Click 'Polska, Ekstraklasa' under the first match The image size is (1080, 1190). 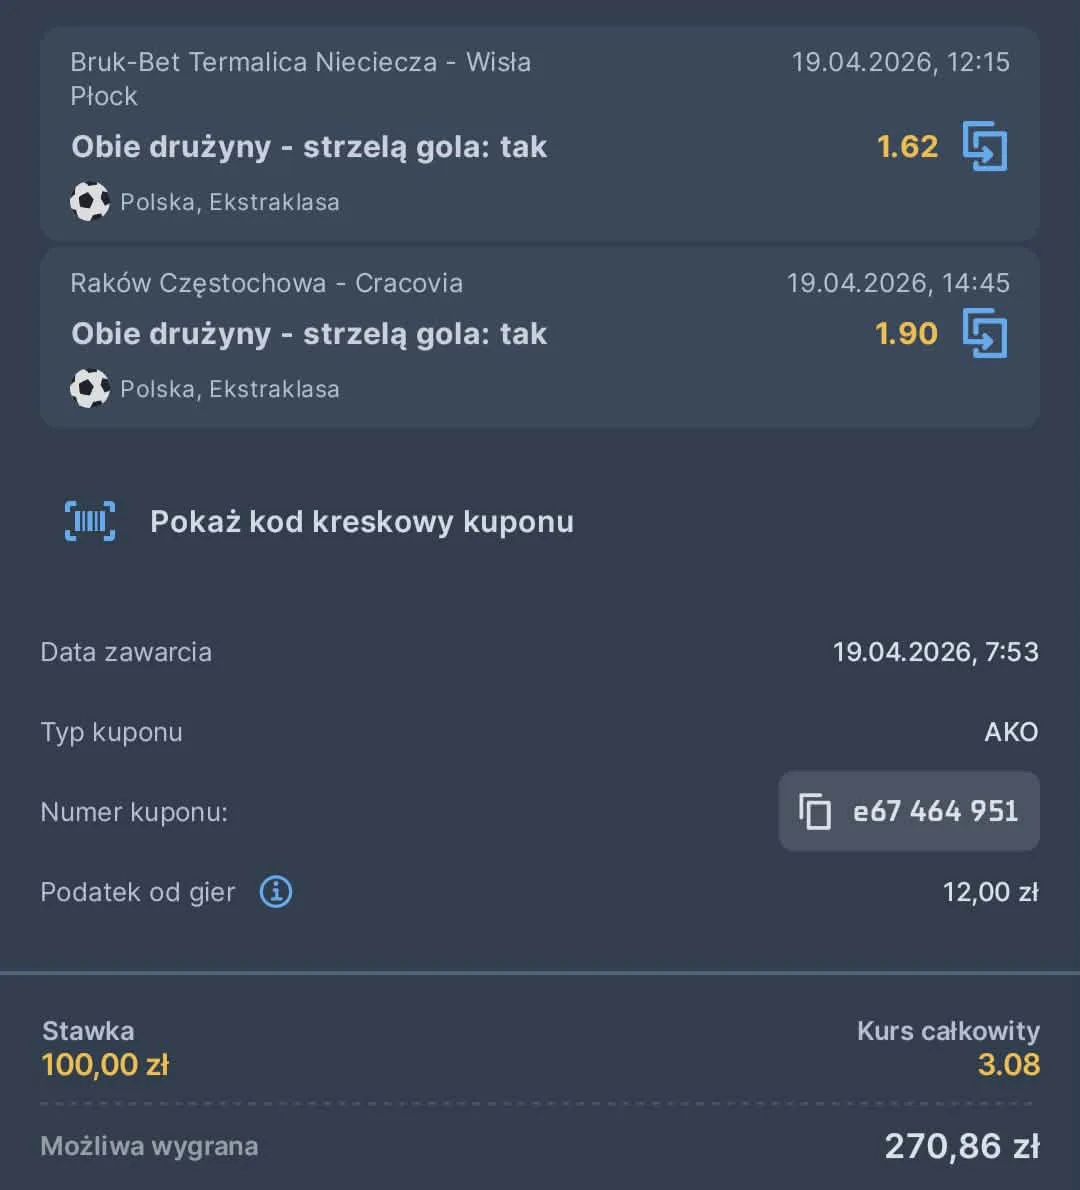pyautogui.click(x=230, y=201)
